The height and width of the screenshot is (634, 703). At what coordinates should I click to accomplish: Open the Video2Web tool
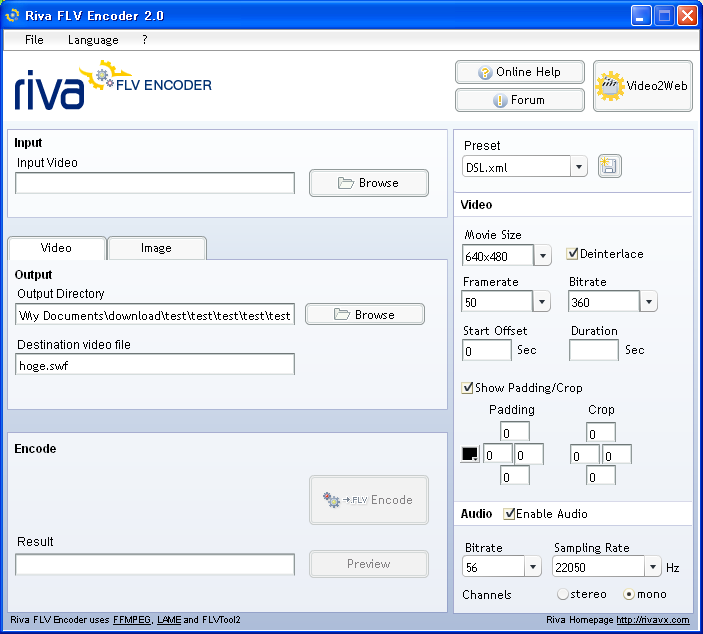642,86
